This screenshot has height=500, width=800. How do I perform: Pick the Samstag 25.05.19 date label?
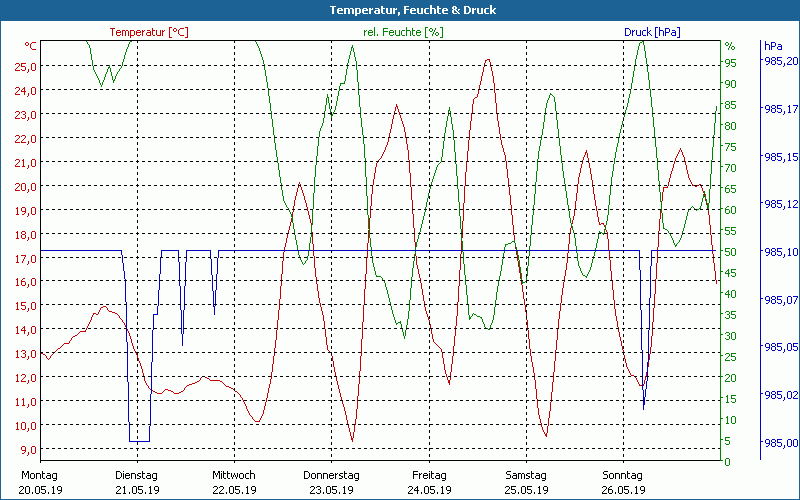point(525,482)
